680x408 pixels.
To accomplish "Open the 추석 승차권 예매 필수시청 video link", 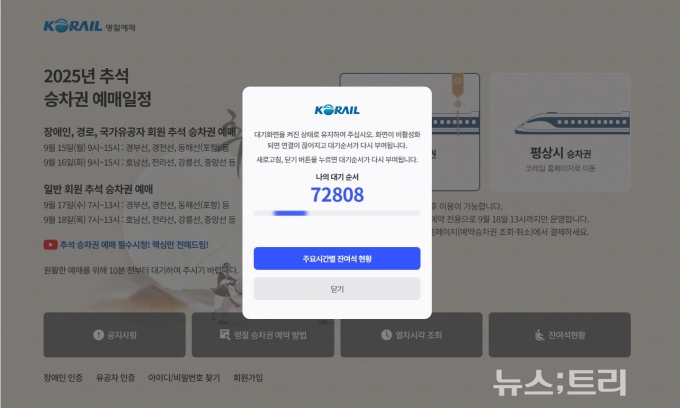I will click(134, 245).
